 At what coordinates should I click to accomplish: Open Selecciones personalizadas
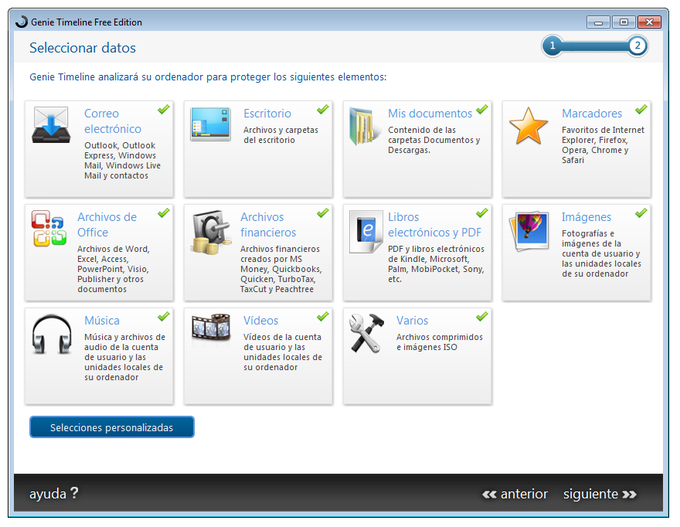112,427
